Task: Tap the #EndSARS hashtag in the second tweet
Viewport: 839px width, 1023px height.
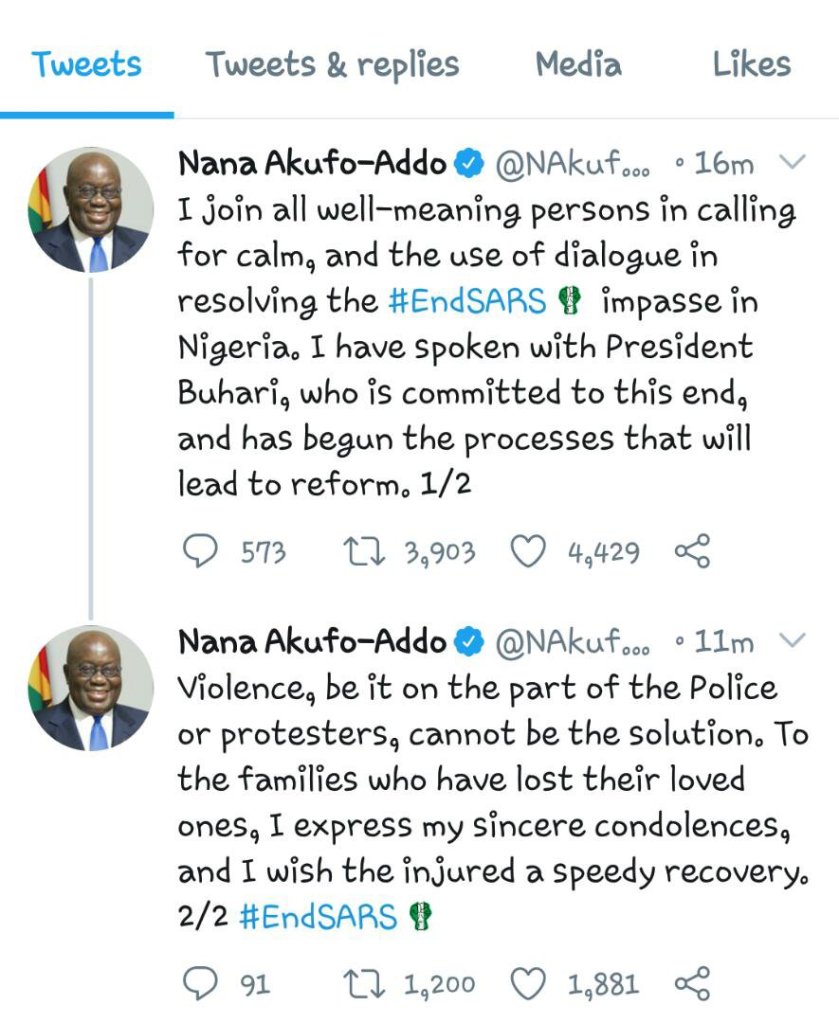Action: [318, 917]
